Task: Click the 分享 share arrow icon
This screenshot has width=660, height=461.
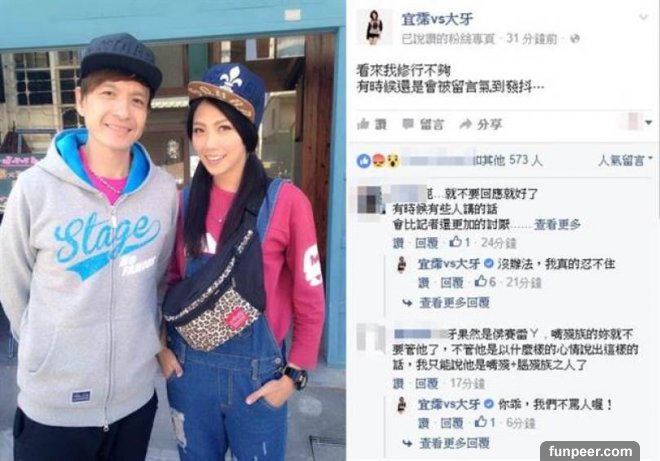Action: click(x=466, y=124)
